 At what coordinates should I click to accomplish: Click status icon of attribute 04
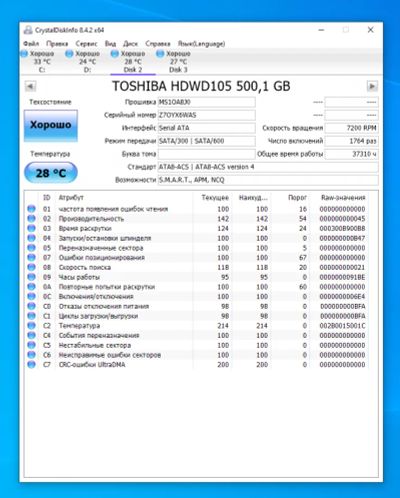31,238
